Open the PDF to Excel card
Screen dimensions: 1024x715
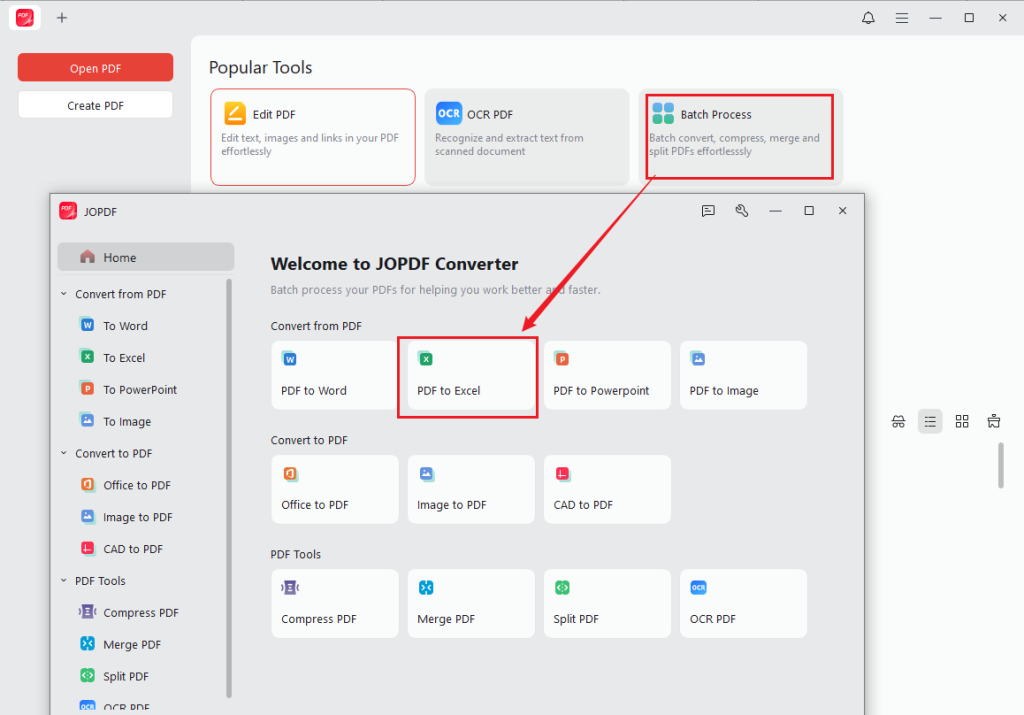click(471, 375)
